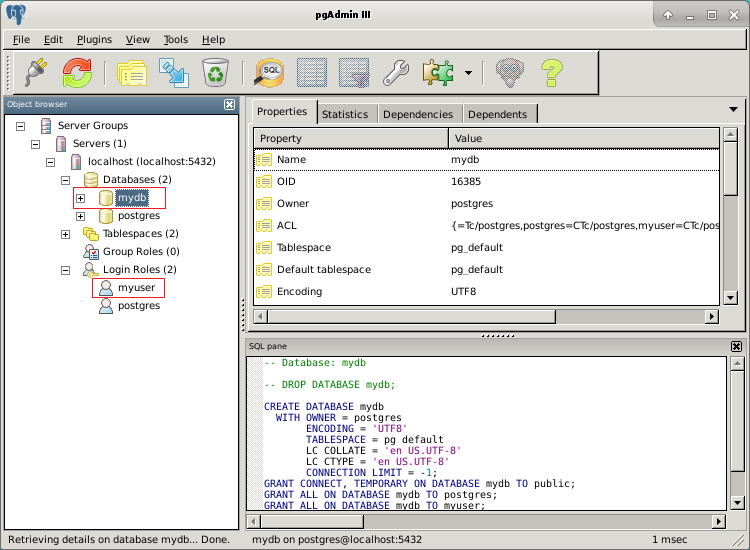The image size is (750, 550).
Task: Click the localhost server icon
Action: point(76,162)
